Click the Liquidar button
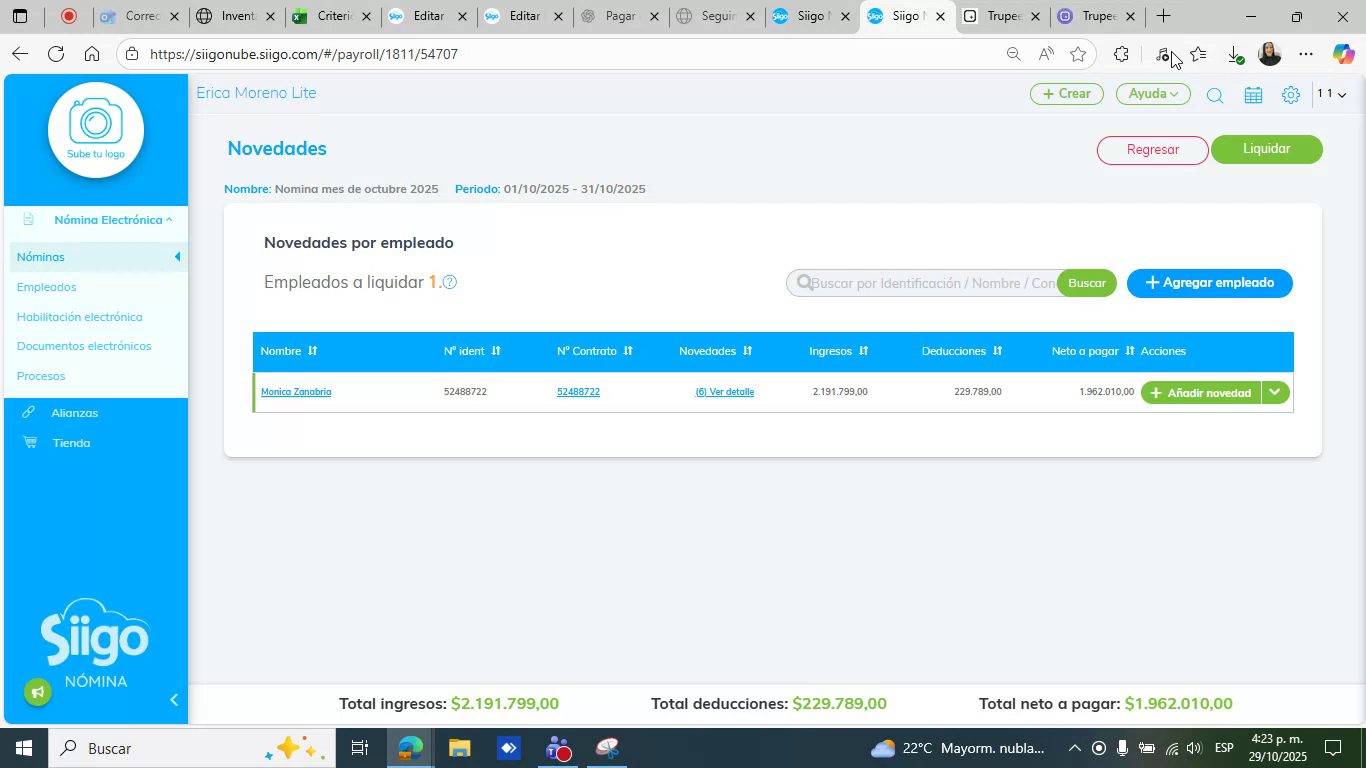 [x=1266, y=149]
